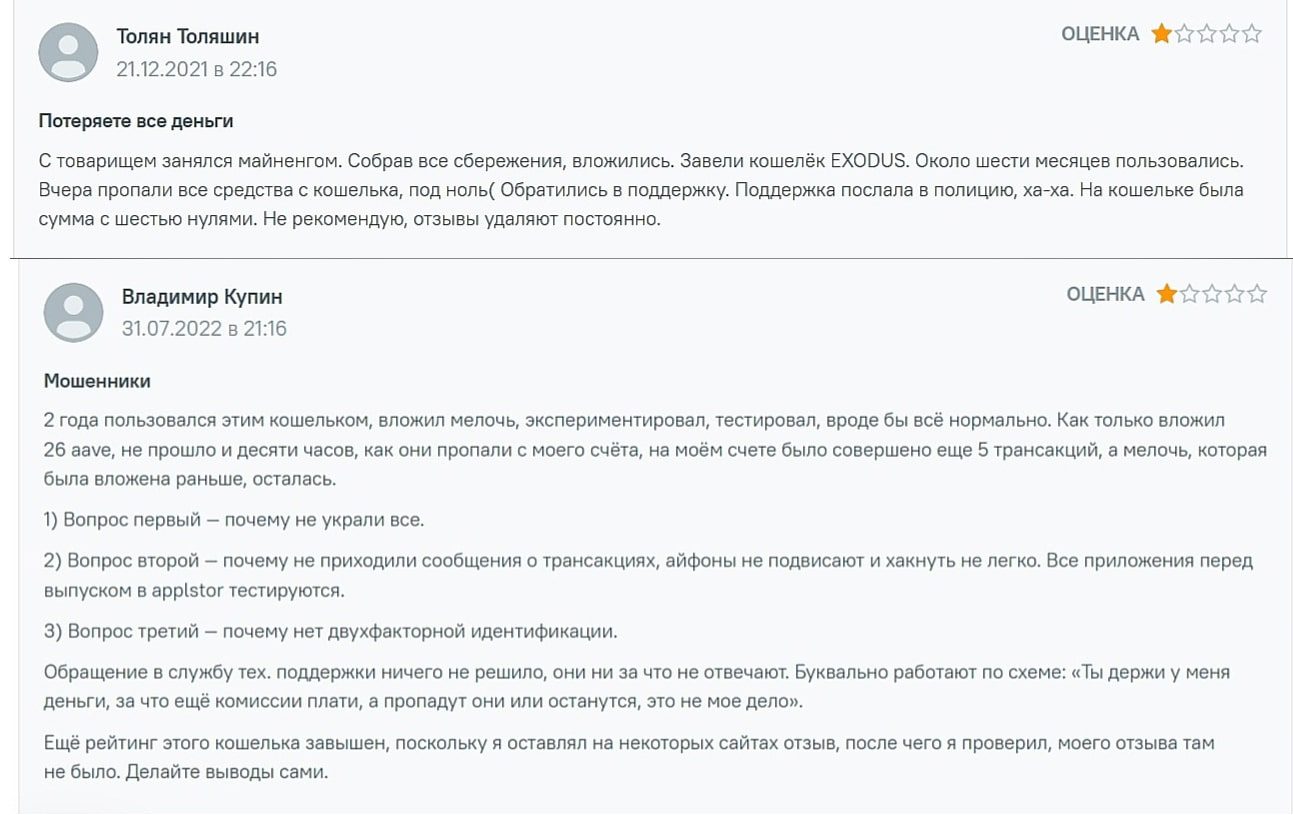This screenshot has width=1293, height=815.
Task: Click the review title "Мошенники"
Action: click(x=97, y=381)
